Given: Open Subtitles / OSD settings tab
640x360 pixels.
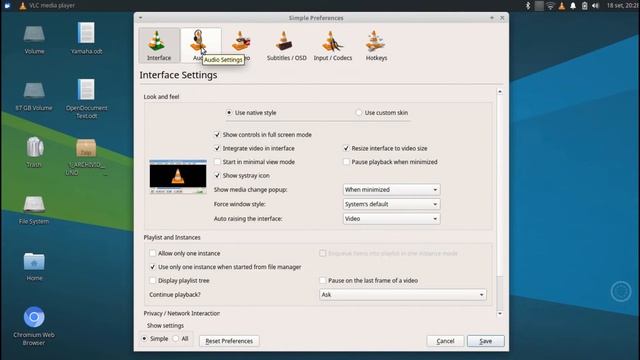Looking at the screenshot, I should [286, 46].
